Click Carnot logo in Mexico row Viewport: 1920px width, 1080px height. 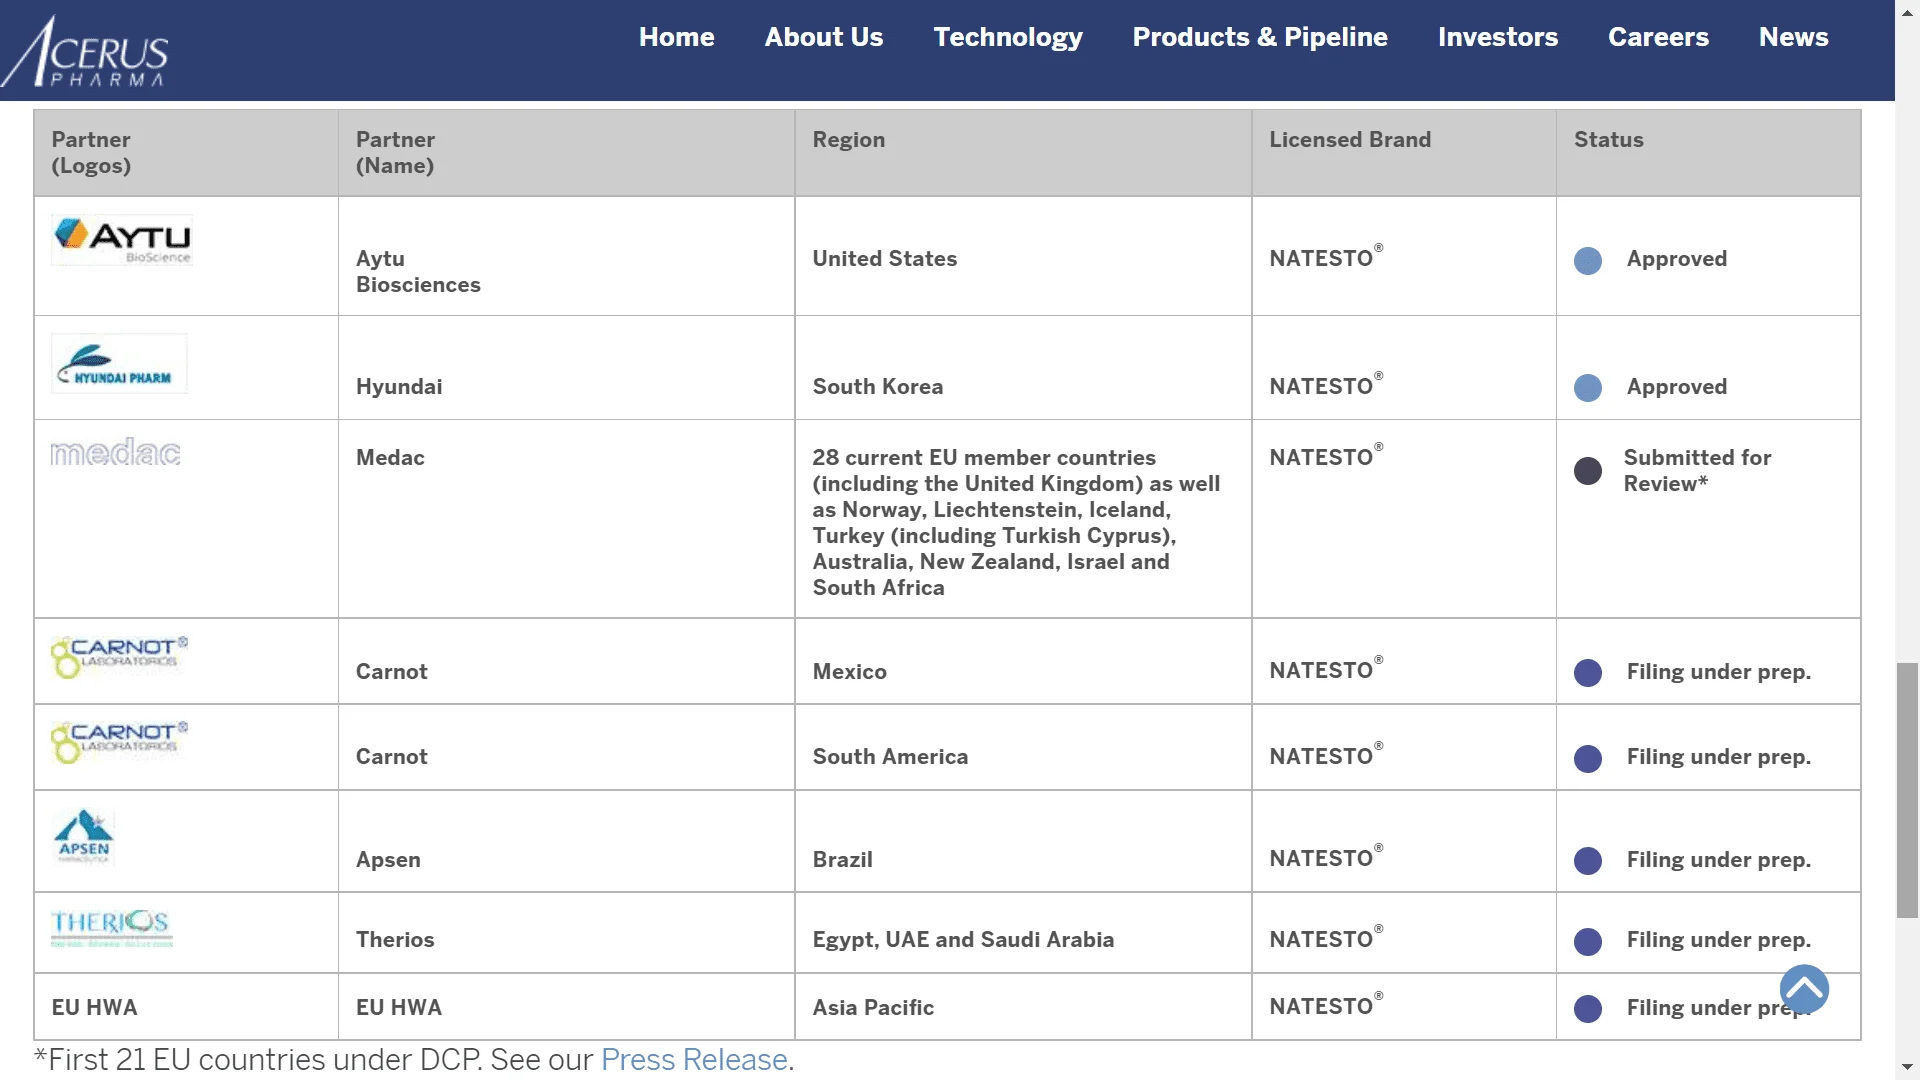click(x=120, y=657)
